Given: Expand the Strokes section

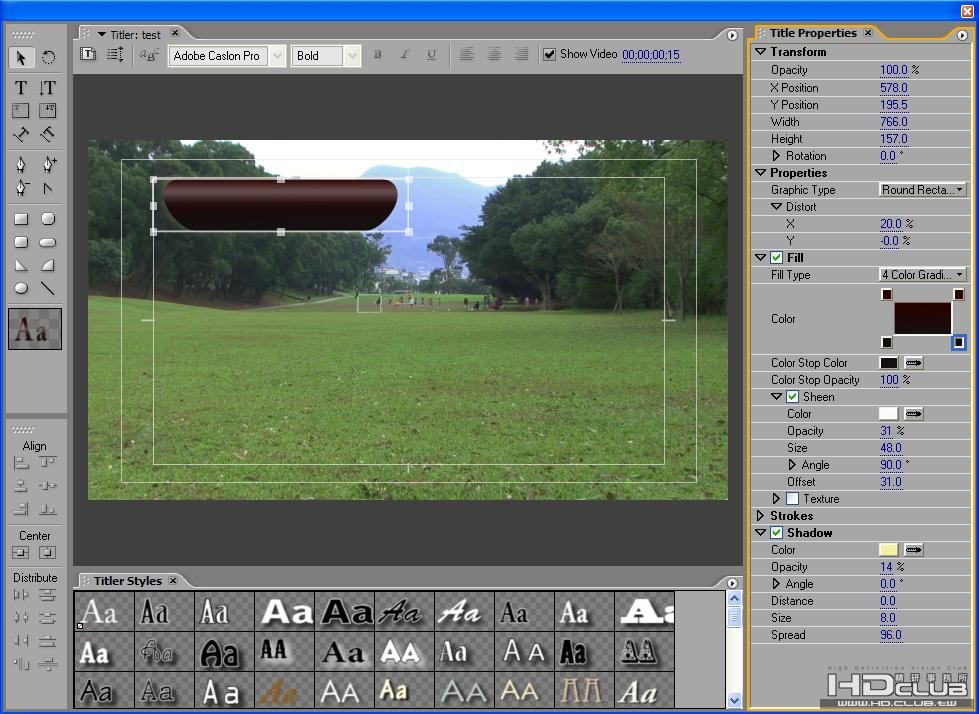Looking at the screenshot, I should (x=761, y=516).
